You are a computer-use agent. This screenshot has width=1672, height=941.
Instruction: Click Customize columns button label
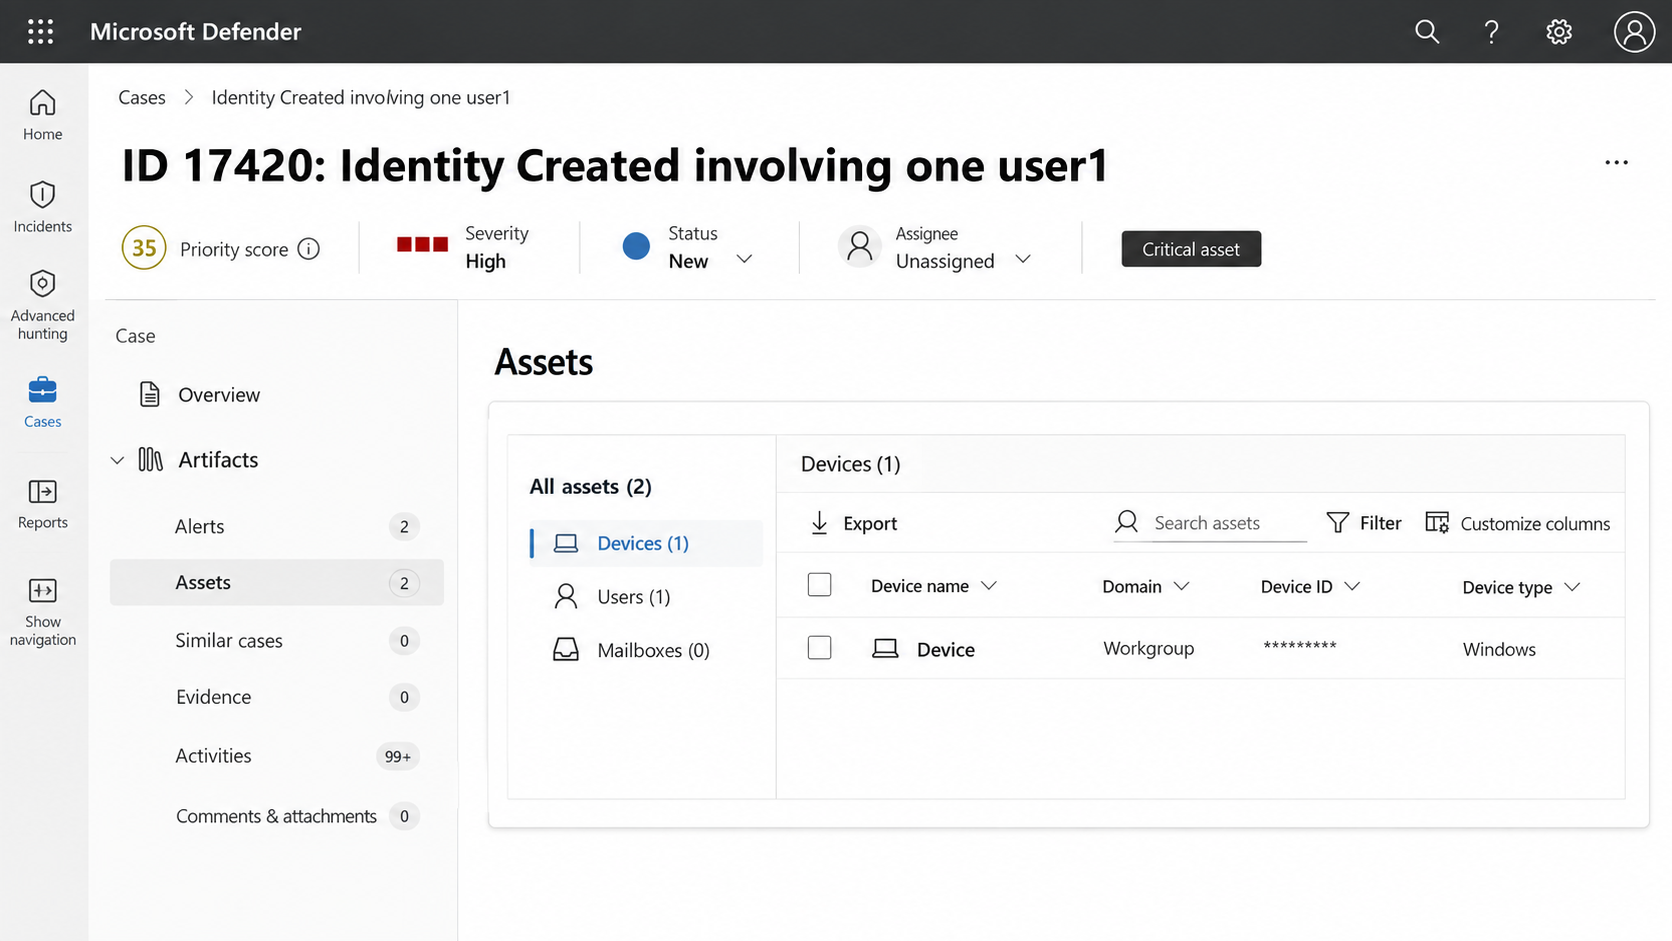click(x=1535, y=523)
